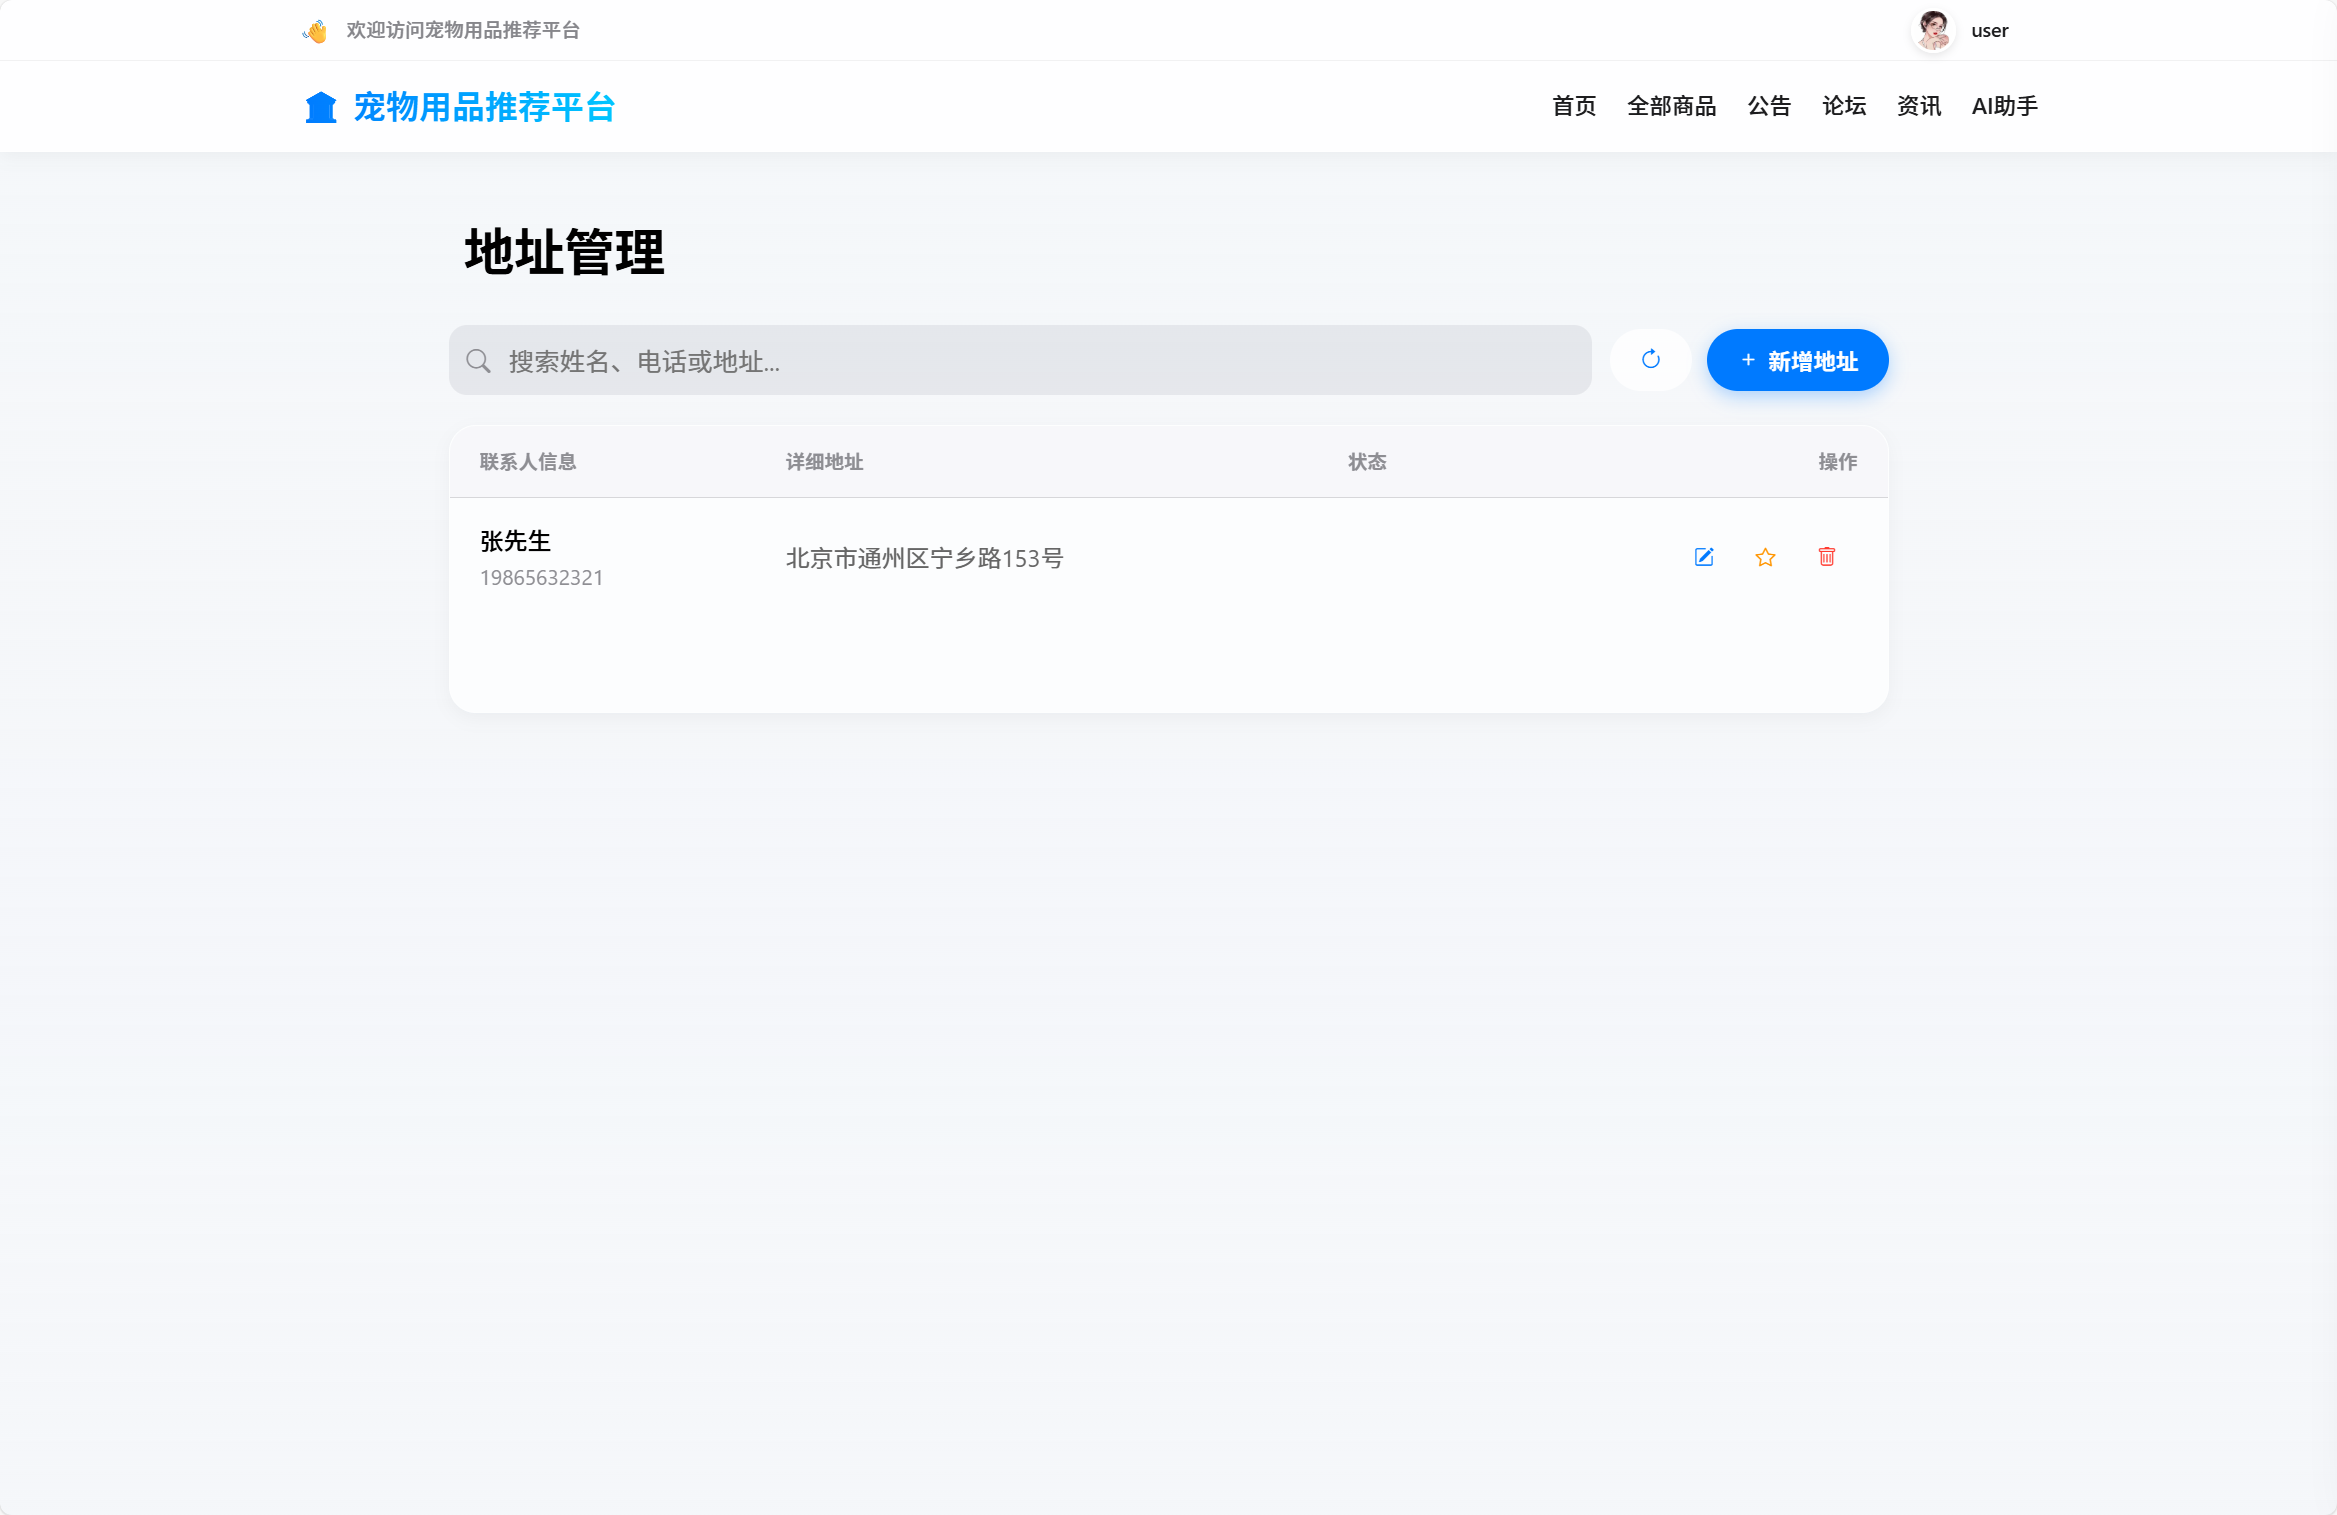Open the 全部商品 page

tap(1673, 106)
